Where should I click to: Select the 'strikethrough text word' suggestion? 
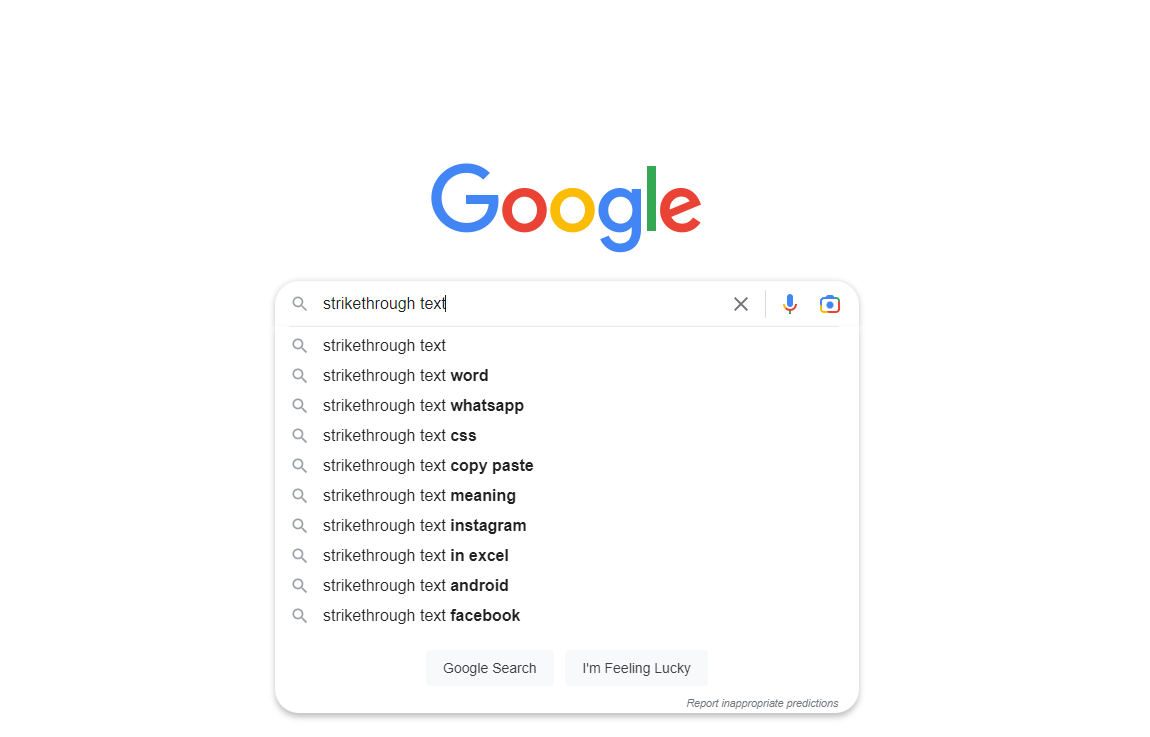pos(566,375)
